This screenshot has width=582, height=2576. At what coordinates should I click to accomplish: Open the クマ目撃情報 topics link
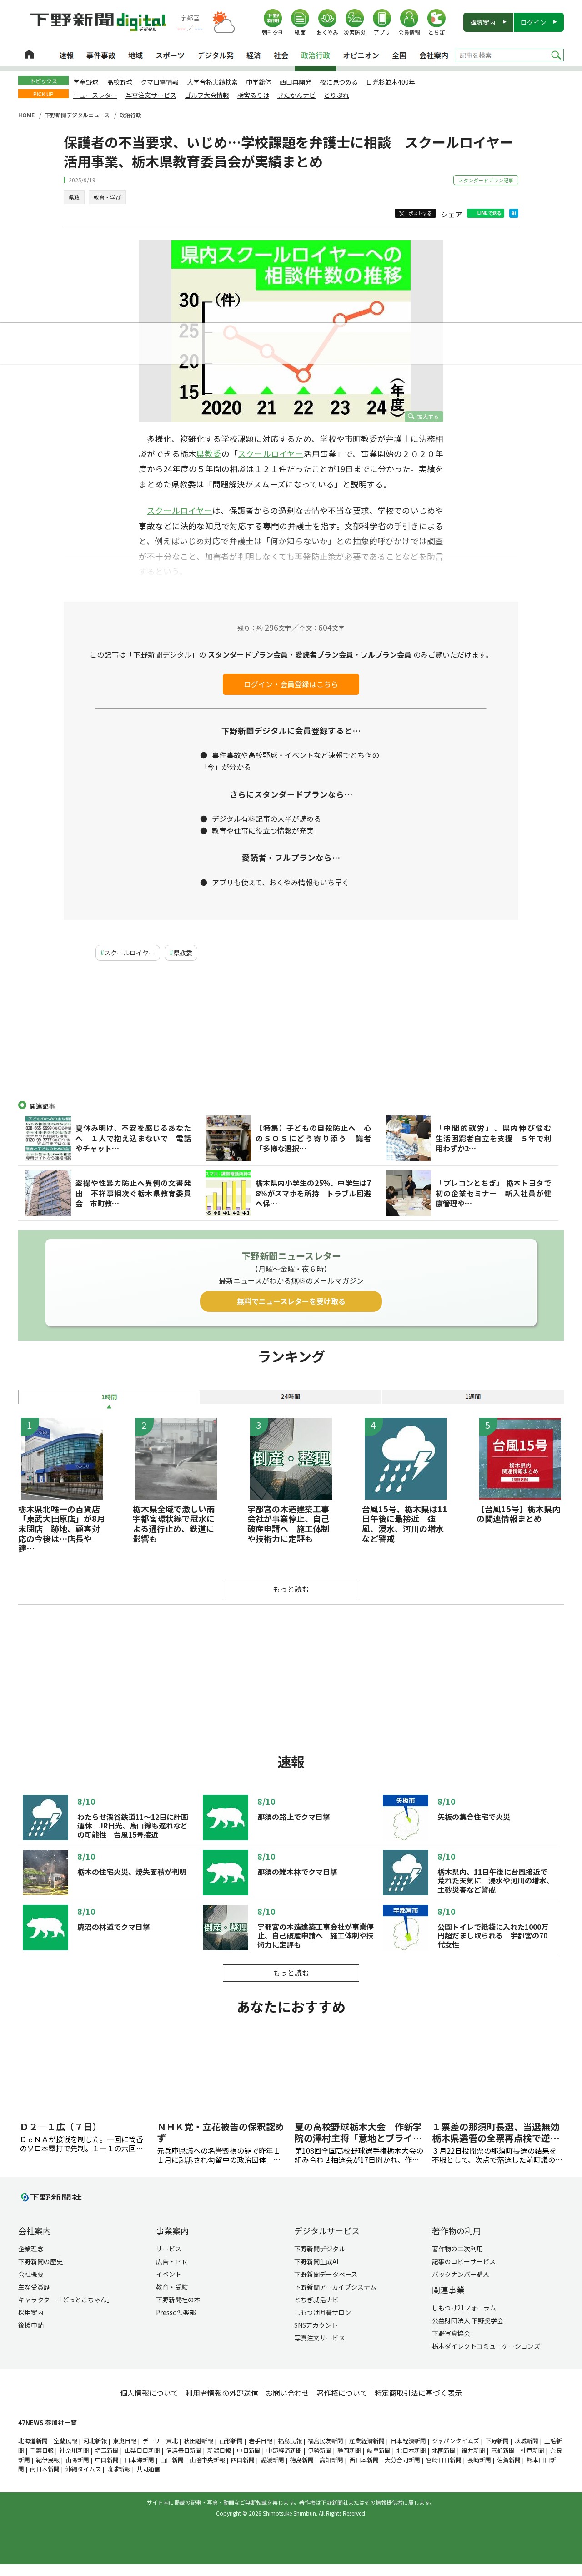pyautogui.click(x=159, y=82)
